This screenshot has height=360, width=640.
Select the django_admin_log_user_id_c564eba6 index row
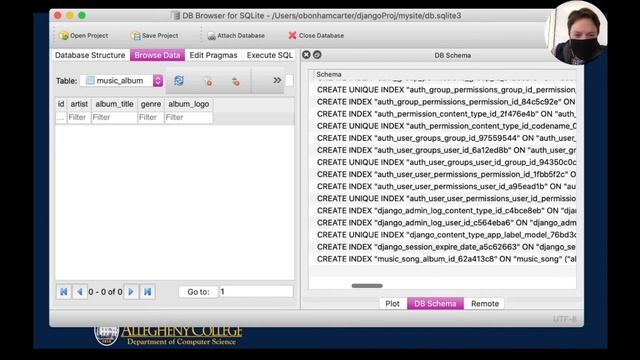click(x=442, y=222)
